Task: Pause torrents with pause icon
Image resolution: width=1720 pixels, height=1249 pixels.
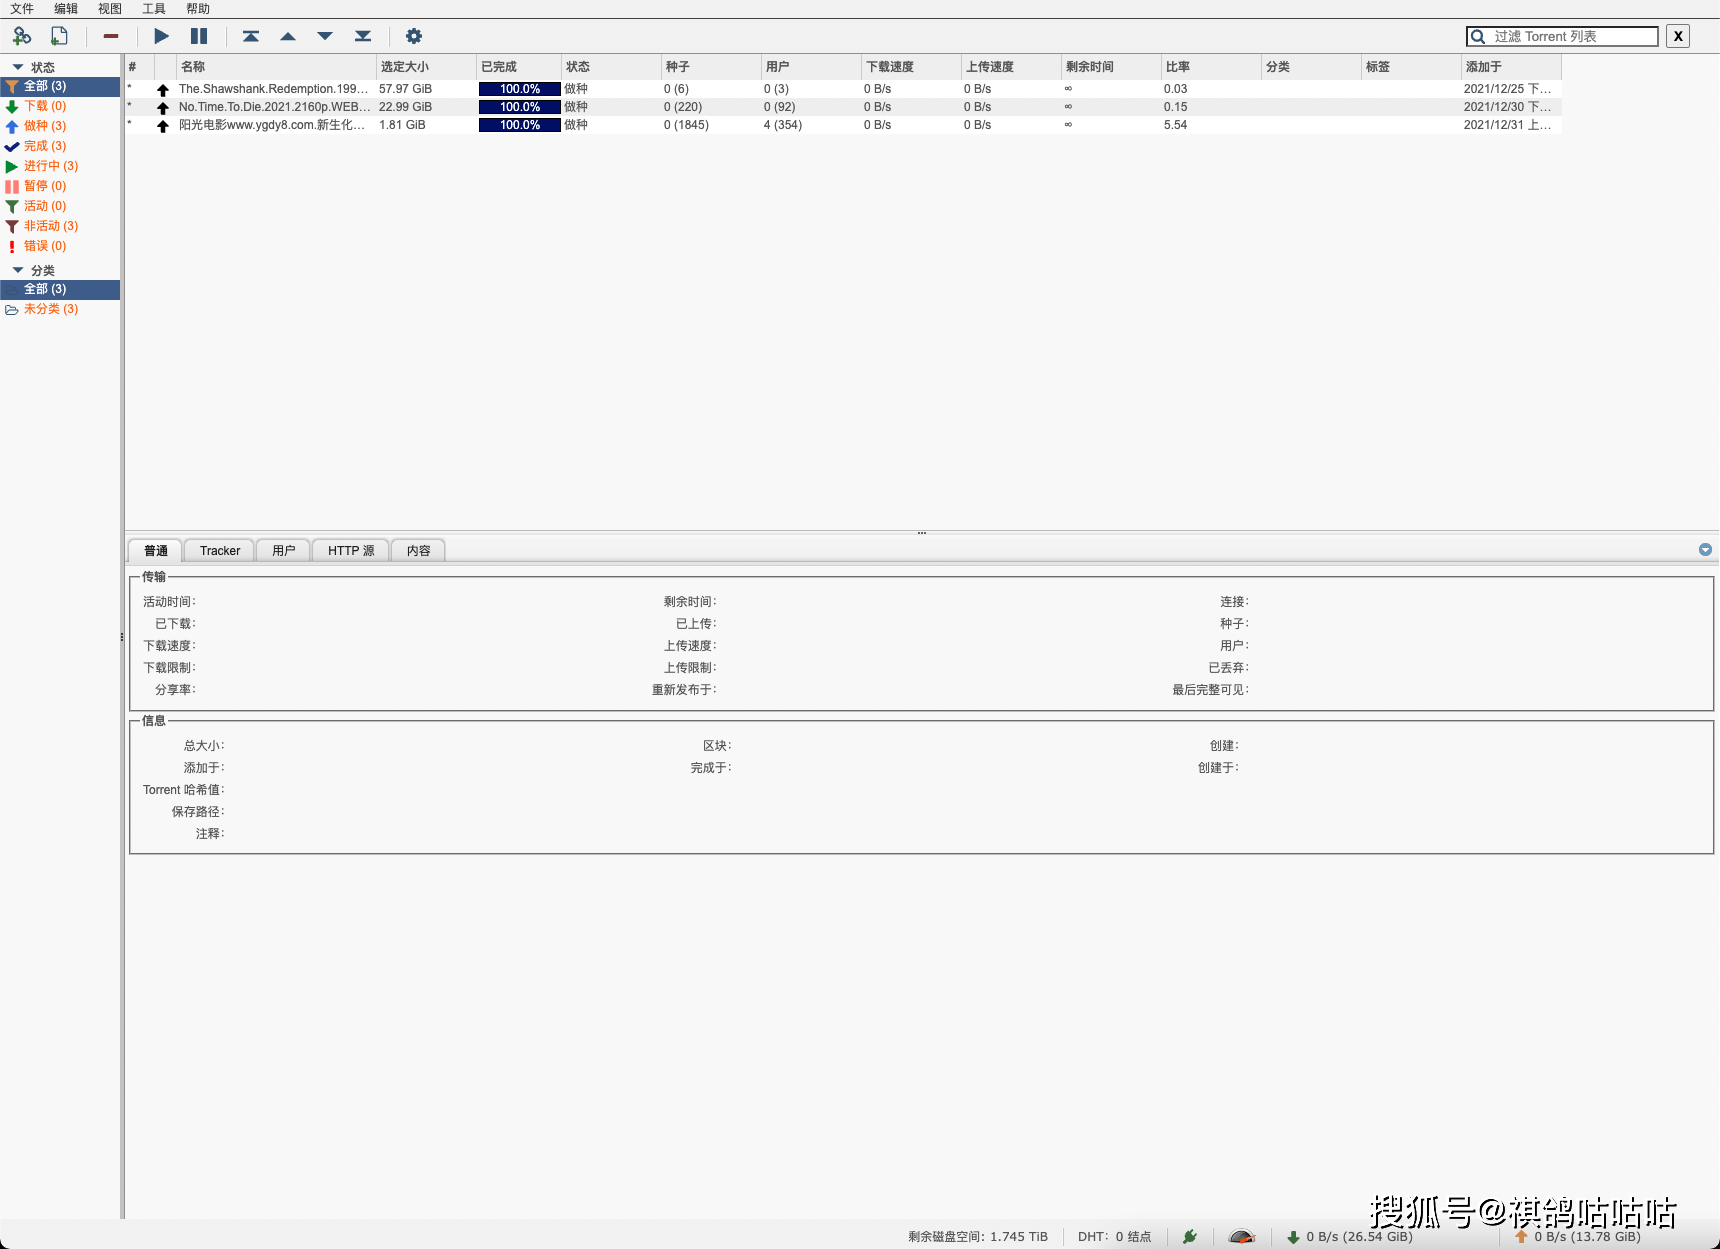Action: pyautogui.click(x=199, y=36)
